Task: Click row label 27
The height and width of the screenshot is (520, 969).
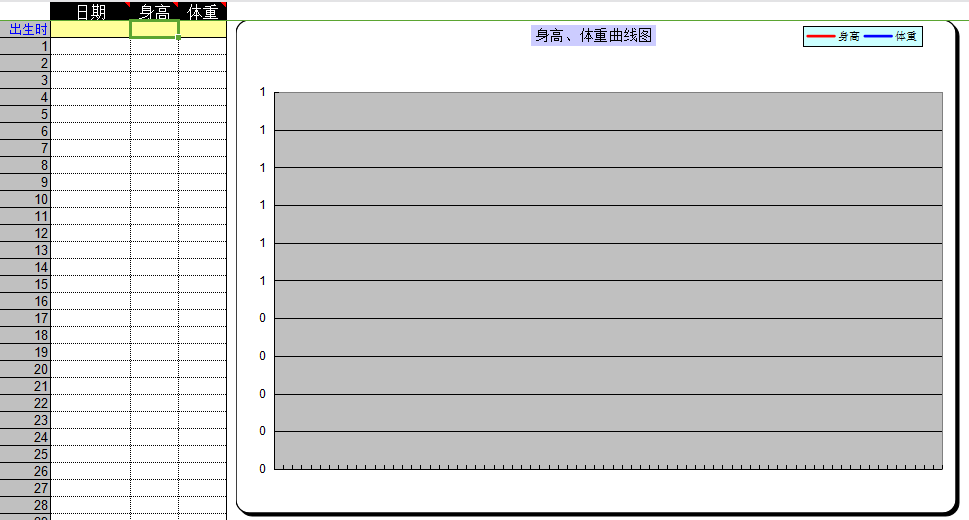Action: (x=25, y=488)
